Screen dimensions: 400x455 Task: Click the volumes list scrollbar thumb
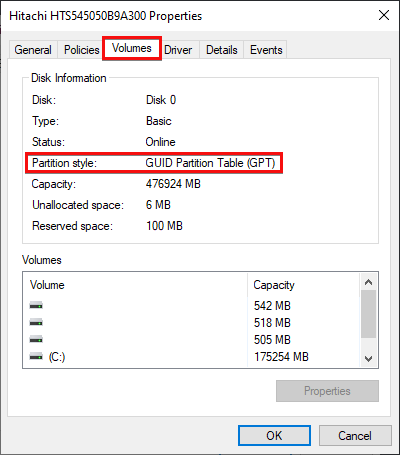click(368, 314)
